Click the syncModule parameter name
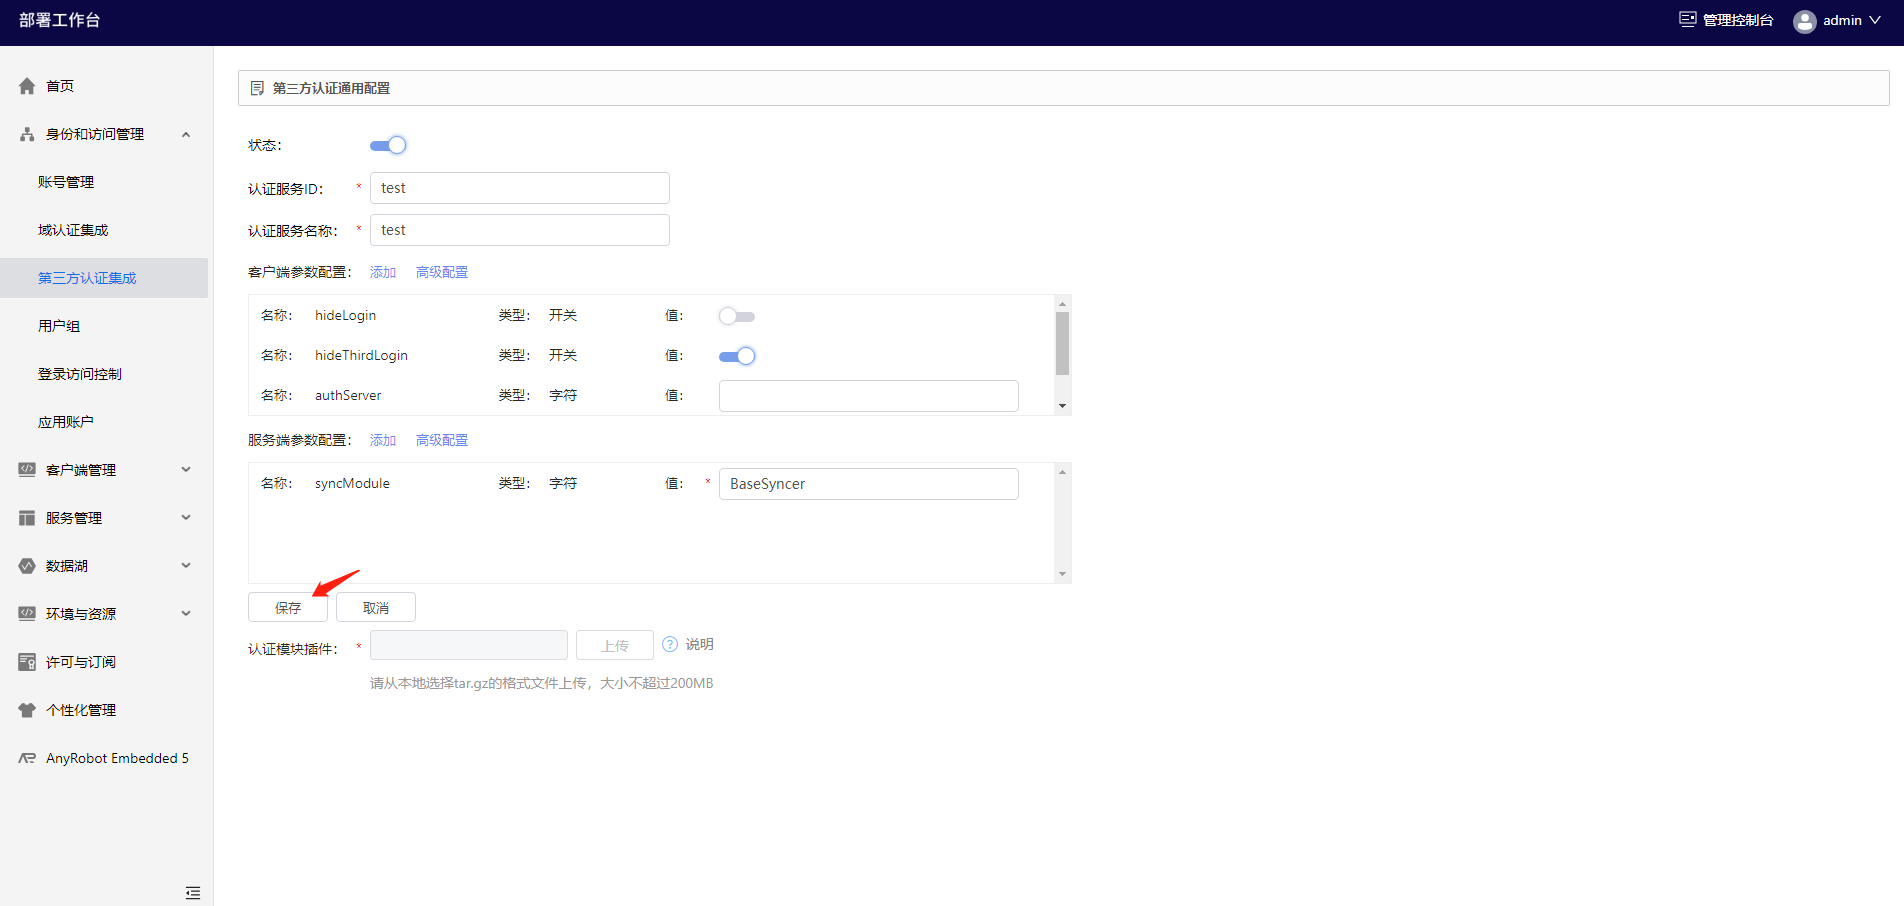This screenshot has height=906, width=1904. (352, 483)
